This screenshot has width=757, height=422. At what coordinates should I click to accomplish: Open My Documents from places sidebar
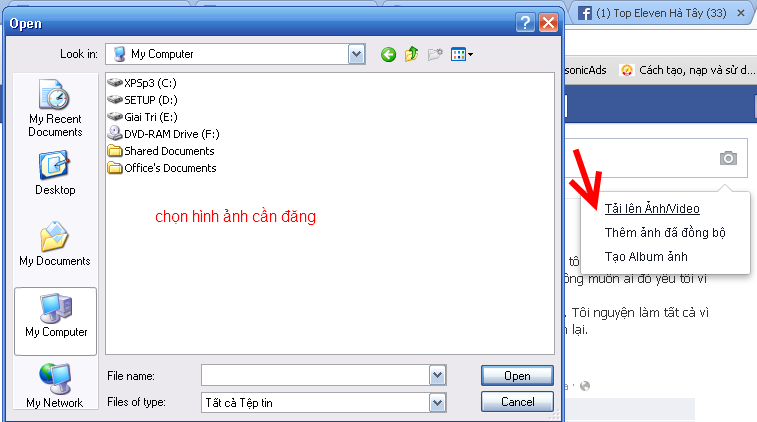coord(55,244)
